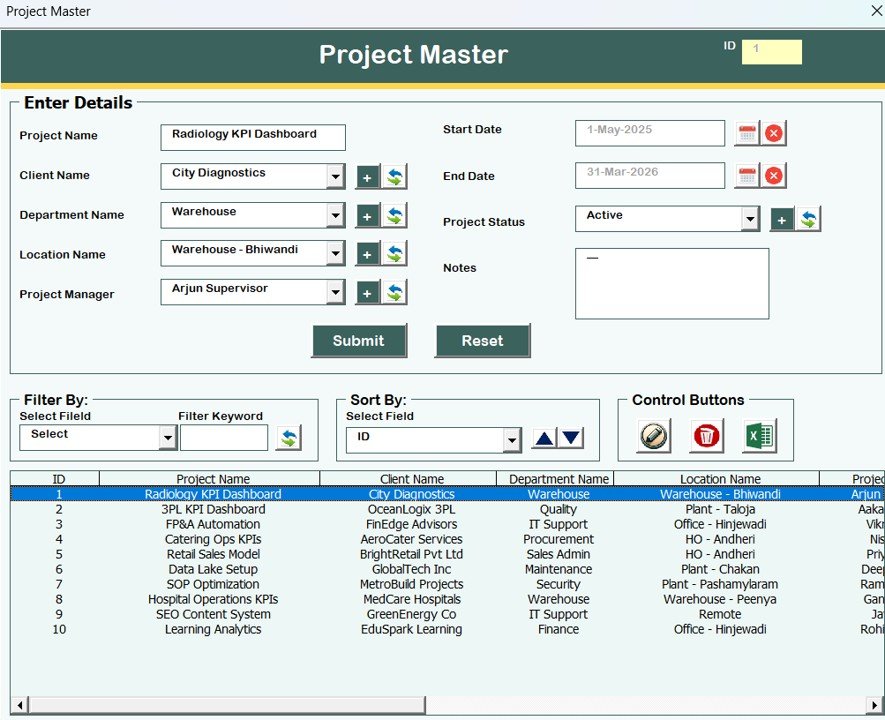The image size is (885, 720).
Task: Submit the project details
Action: pyautogui.click(x=358, y=340)
